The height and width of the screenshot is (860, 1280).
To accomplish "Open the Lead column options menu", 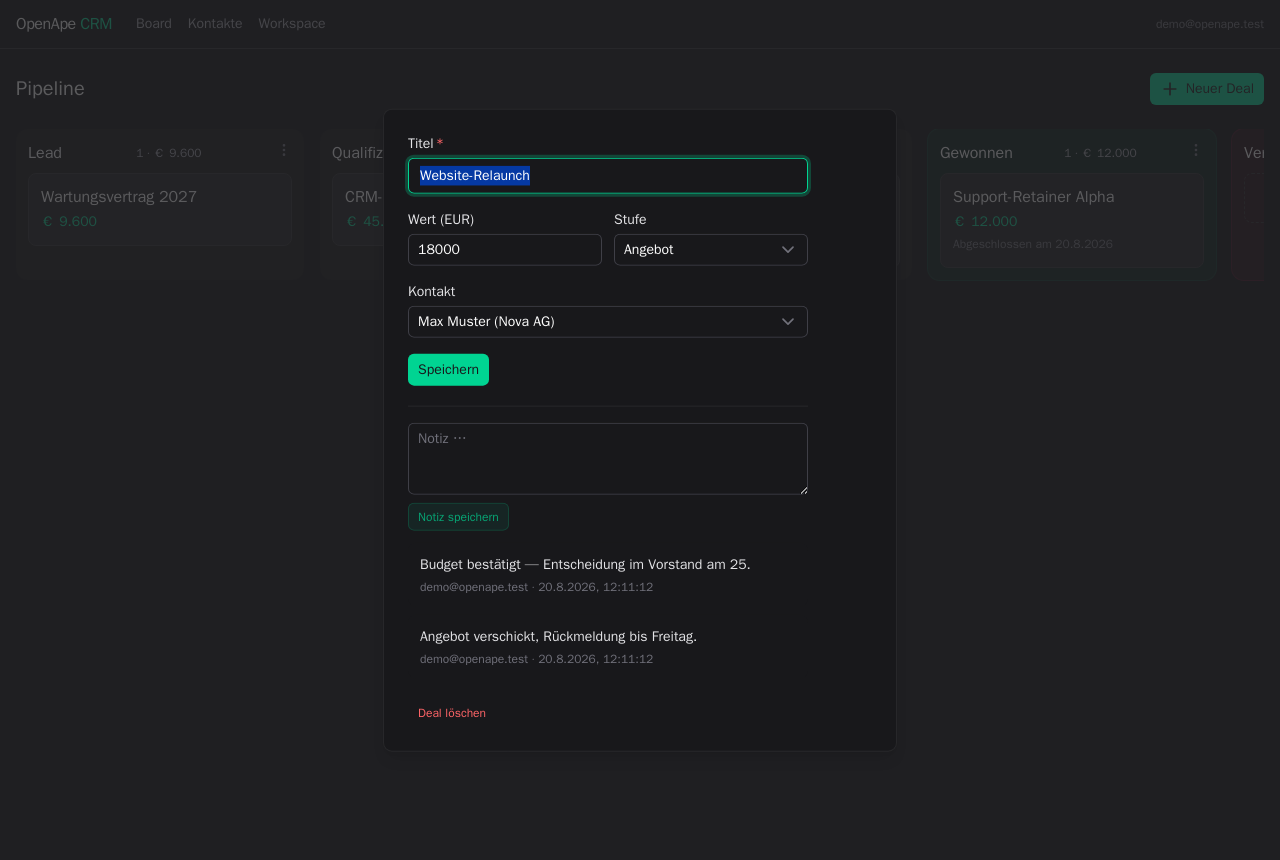I will point(284,150).
